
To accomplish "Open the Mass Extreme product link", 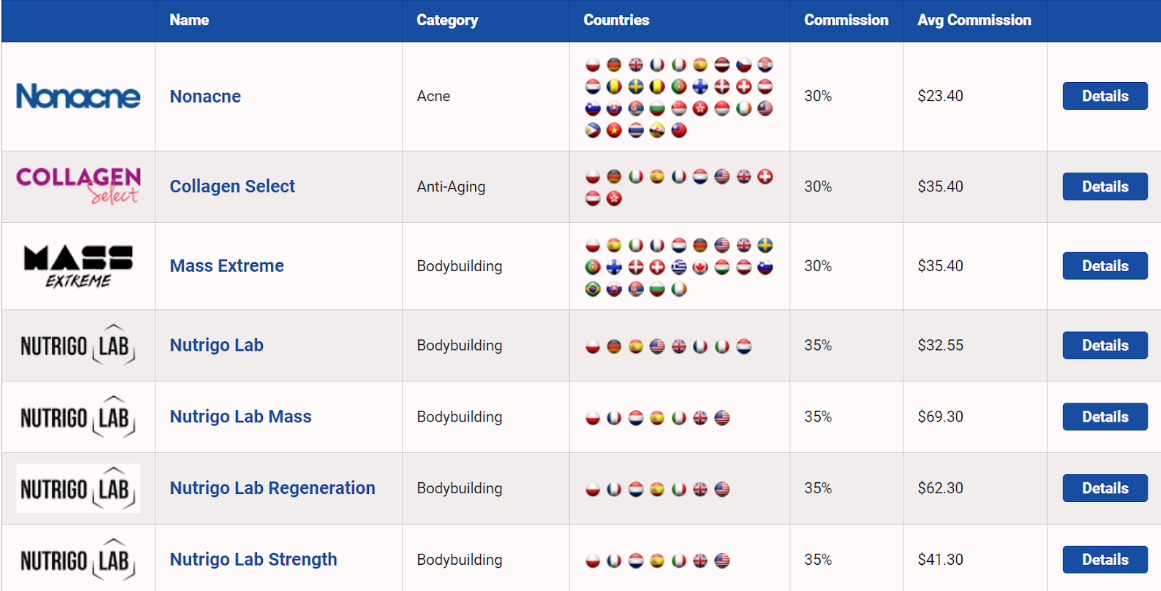I will pos(227,266).
